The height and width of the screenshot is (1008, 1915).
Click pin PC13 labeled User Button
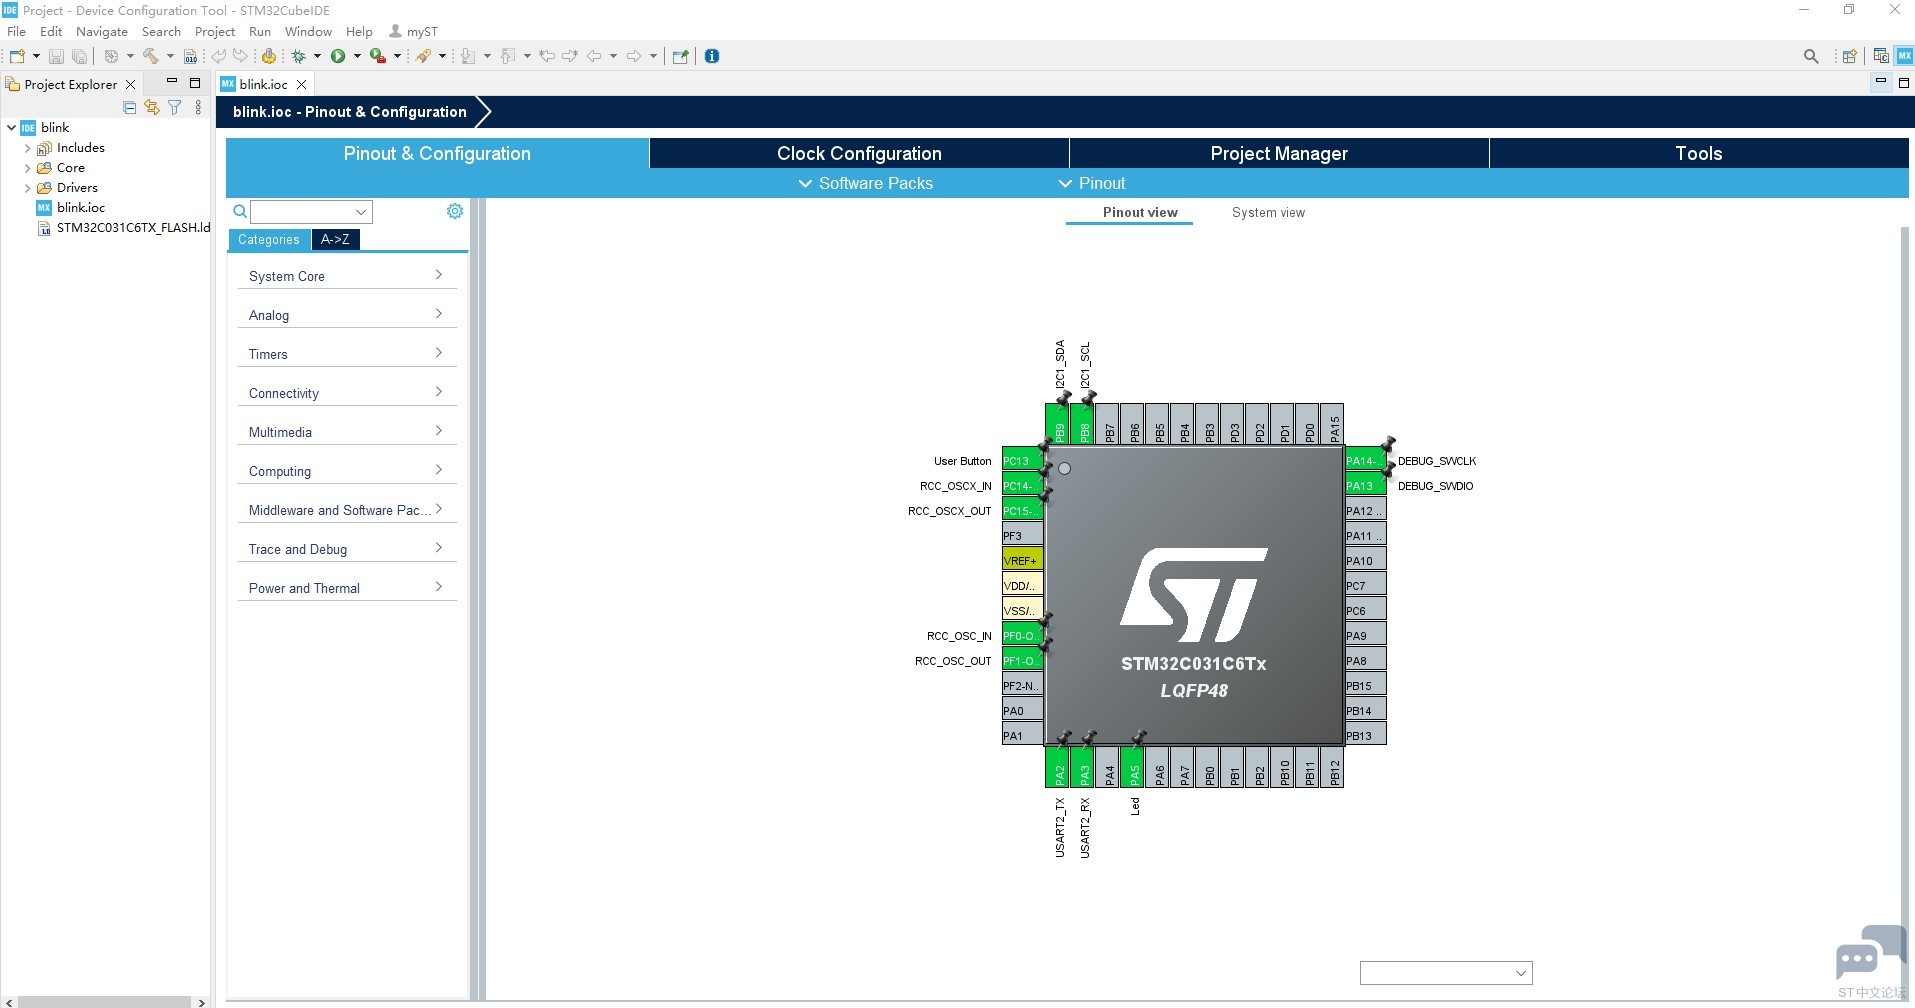pyautogui.click(x=1022, y=460)
